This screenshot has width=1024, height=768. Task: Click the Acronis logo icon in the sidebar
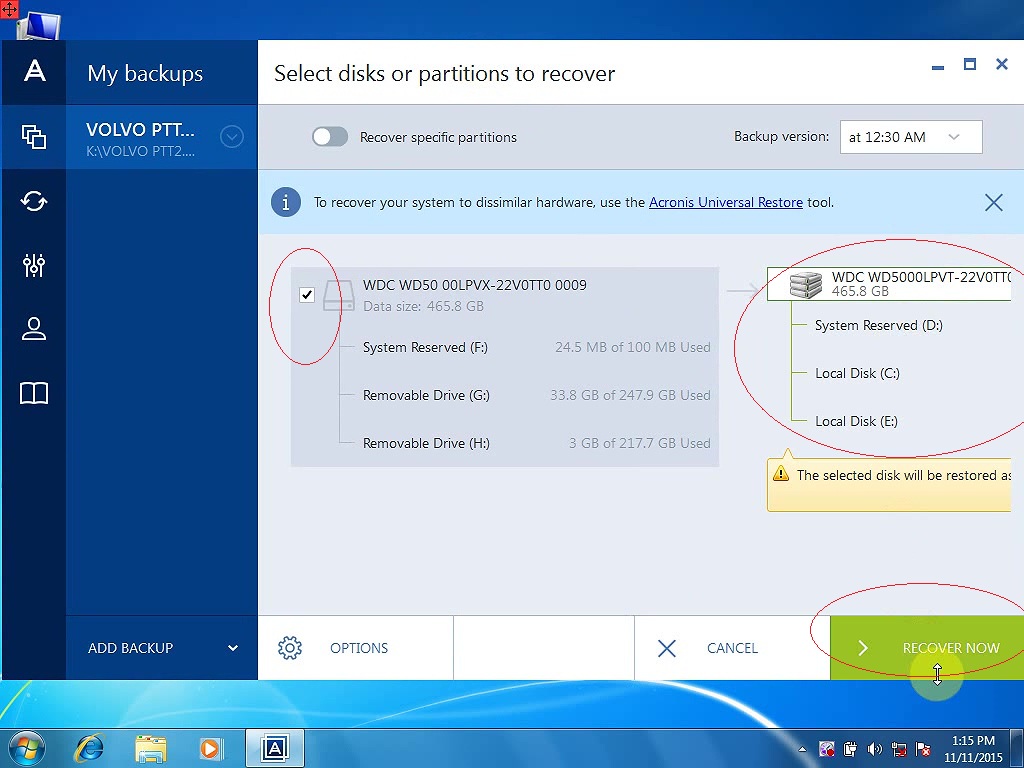pyautogui.click(x=34, y=71)
